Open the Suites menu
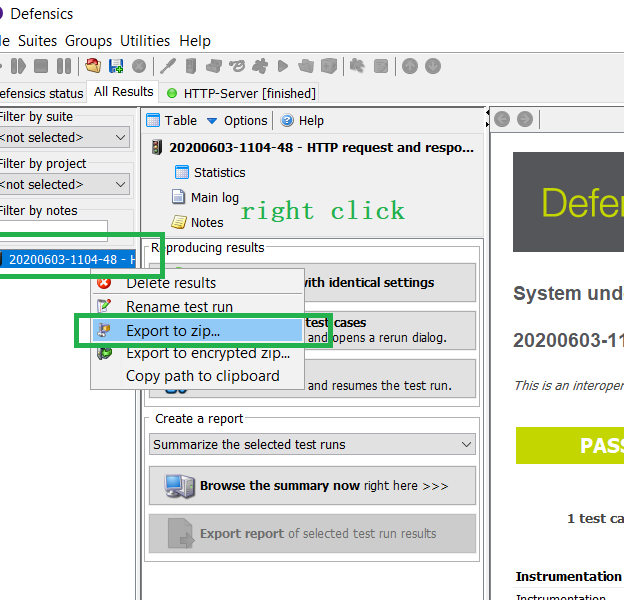Screen dimensions: 624x600 [x=37, y=41]
